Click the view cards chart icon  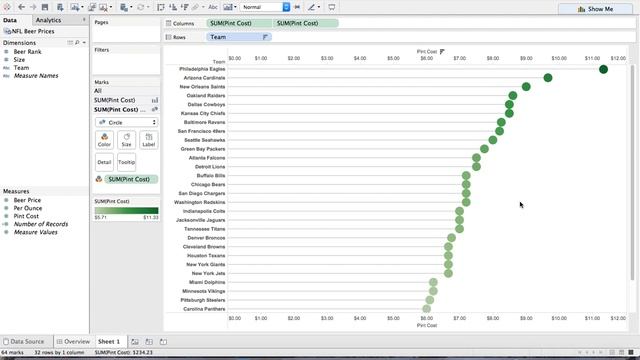(228, 7)
